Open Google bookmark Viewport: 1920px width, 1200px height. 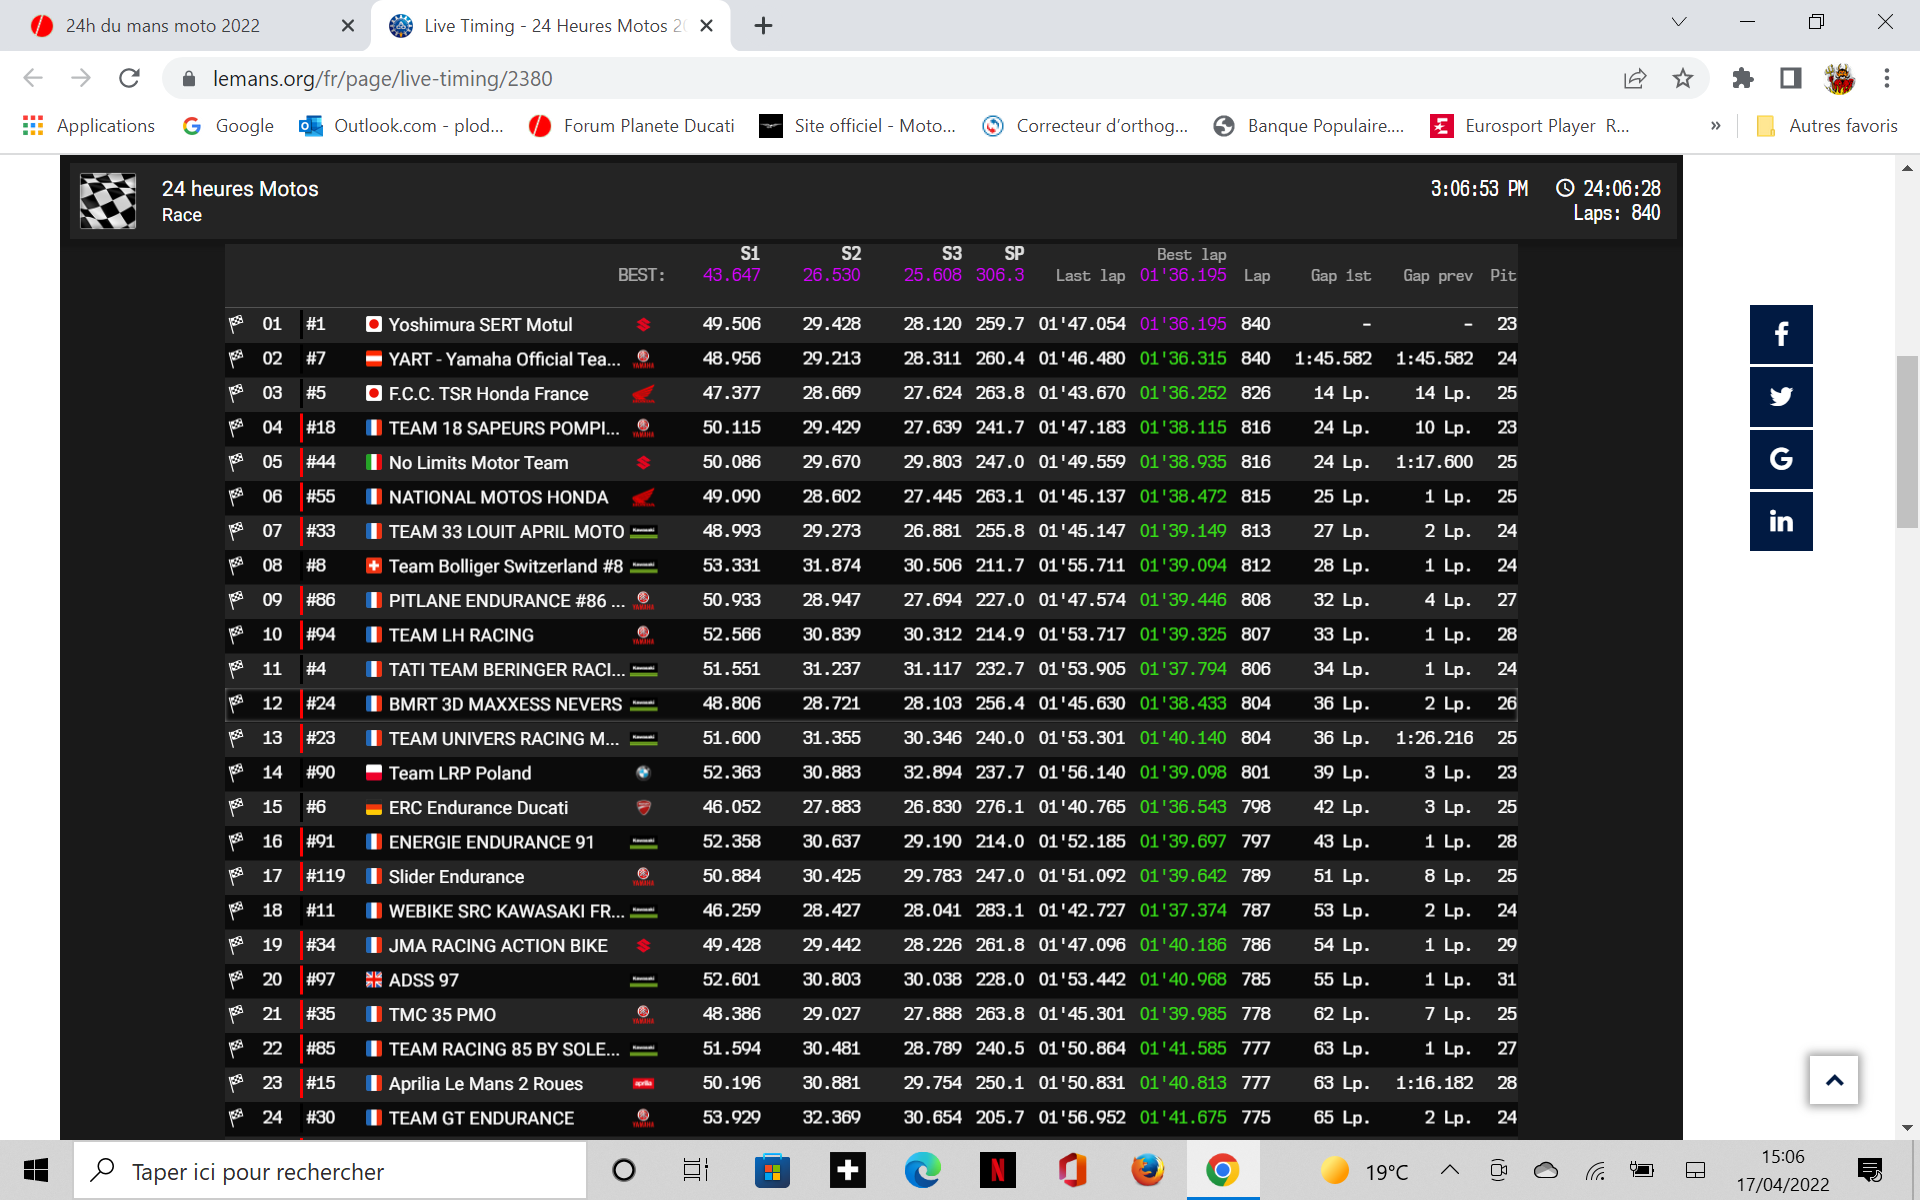click(229, 126)
